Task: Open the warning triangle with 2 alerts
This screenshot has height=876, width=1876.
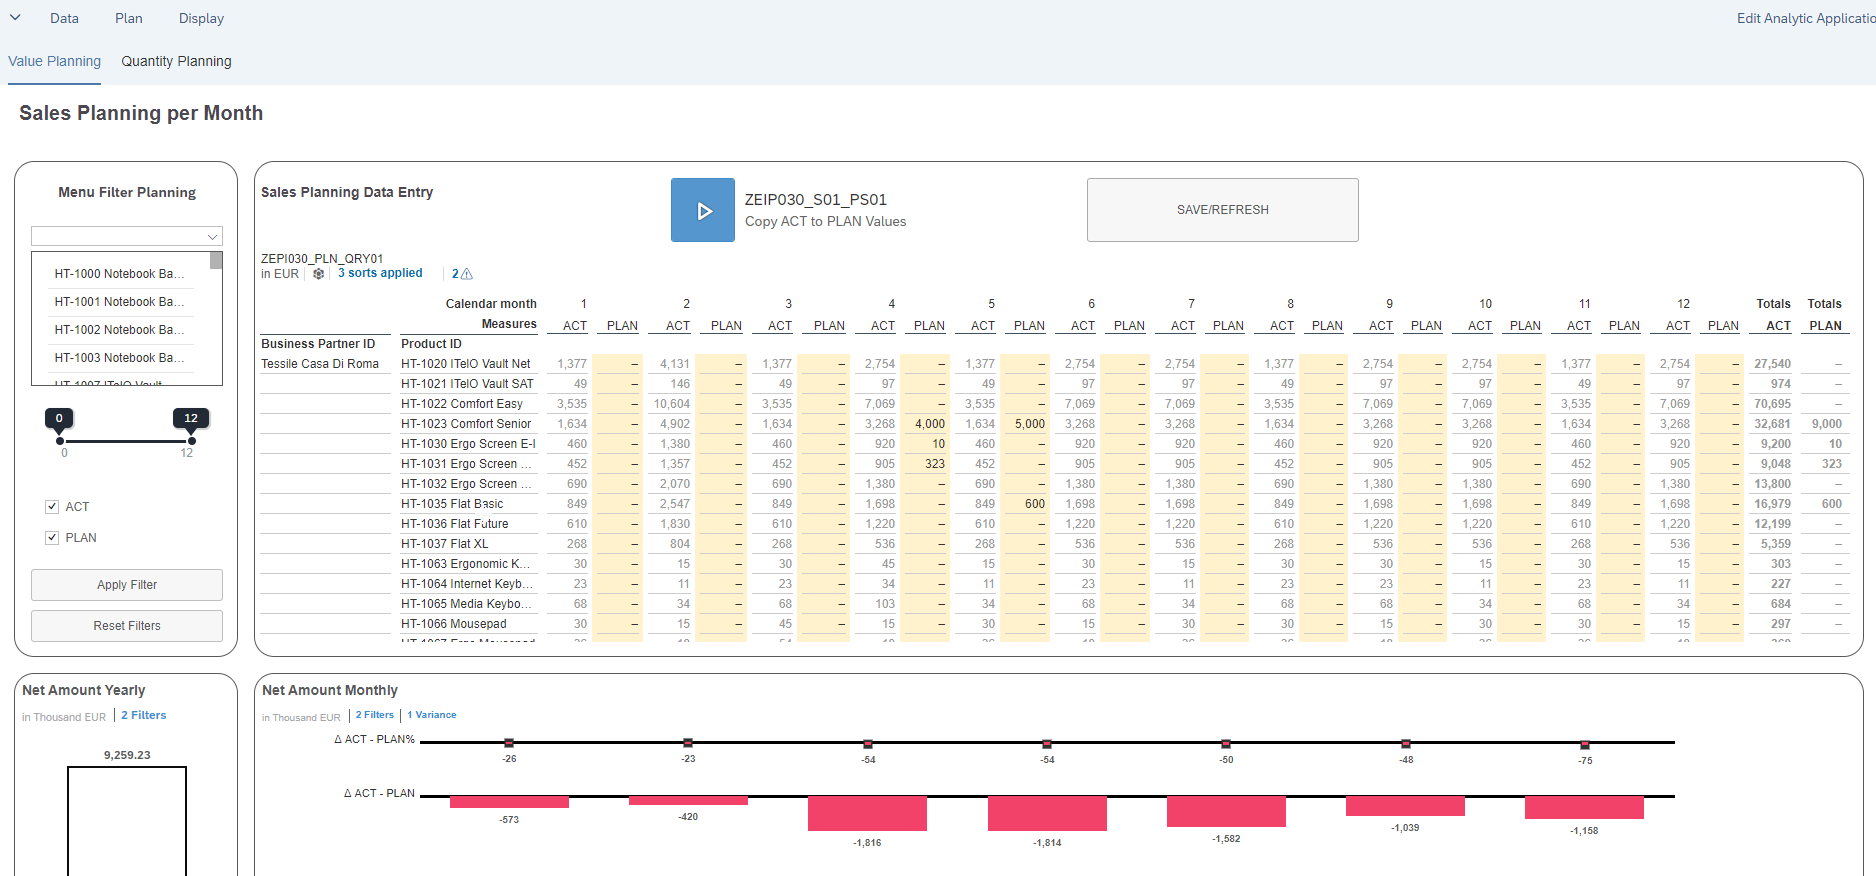Action: [x=462, y=274]
